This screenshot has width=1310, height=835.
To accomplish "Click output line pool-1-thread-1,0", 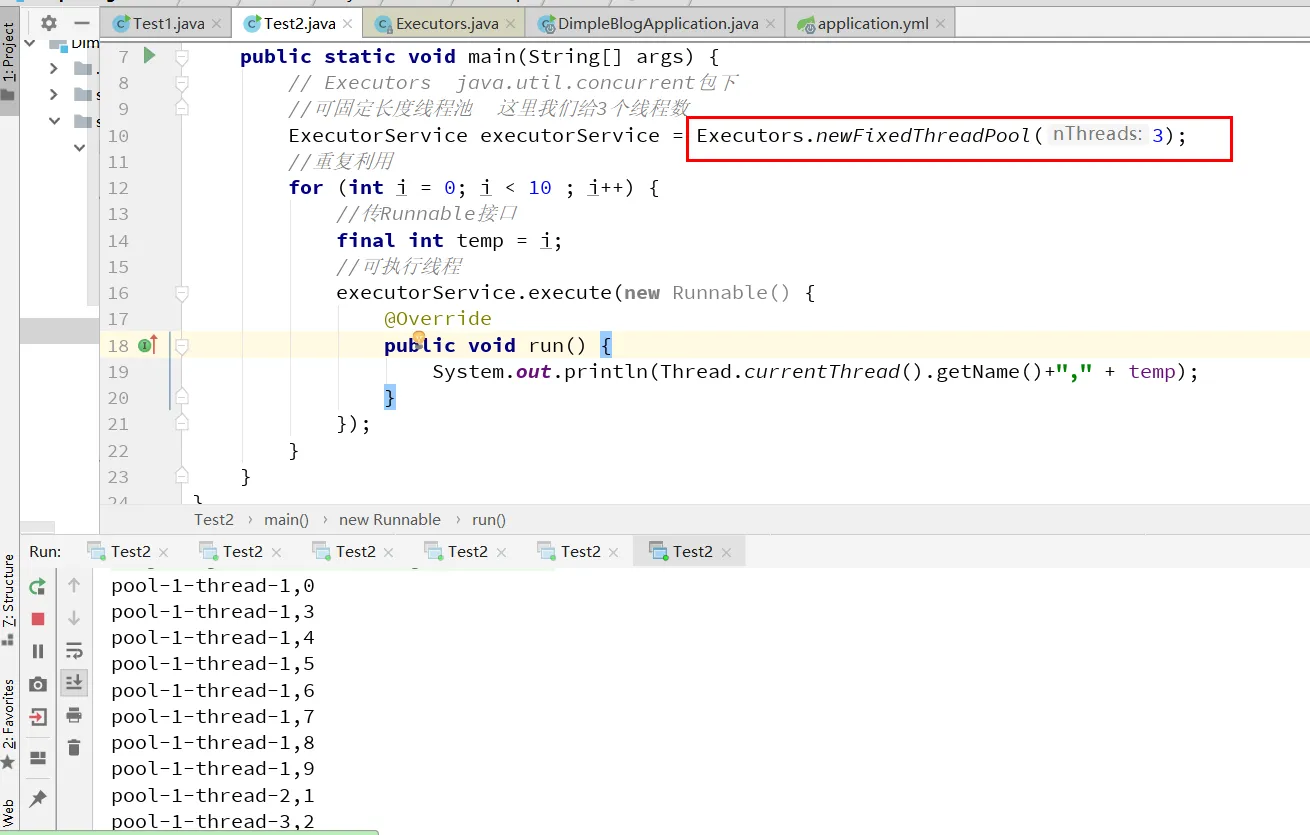I will 213,585.
